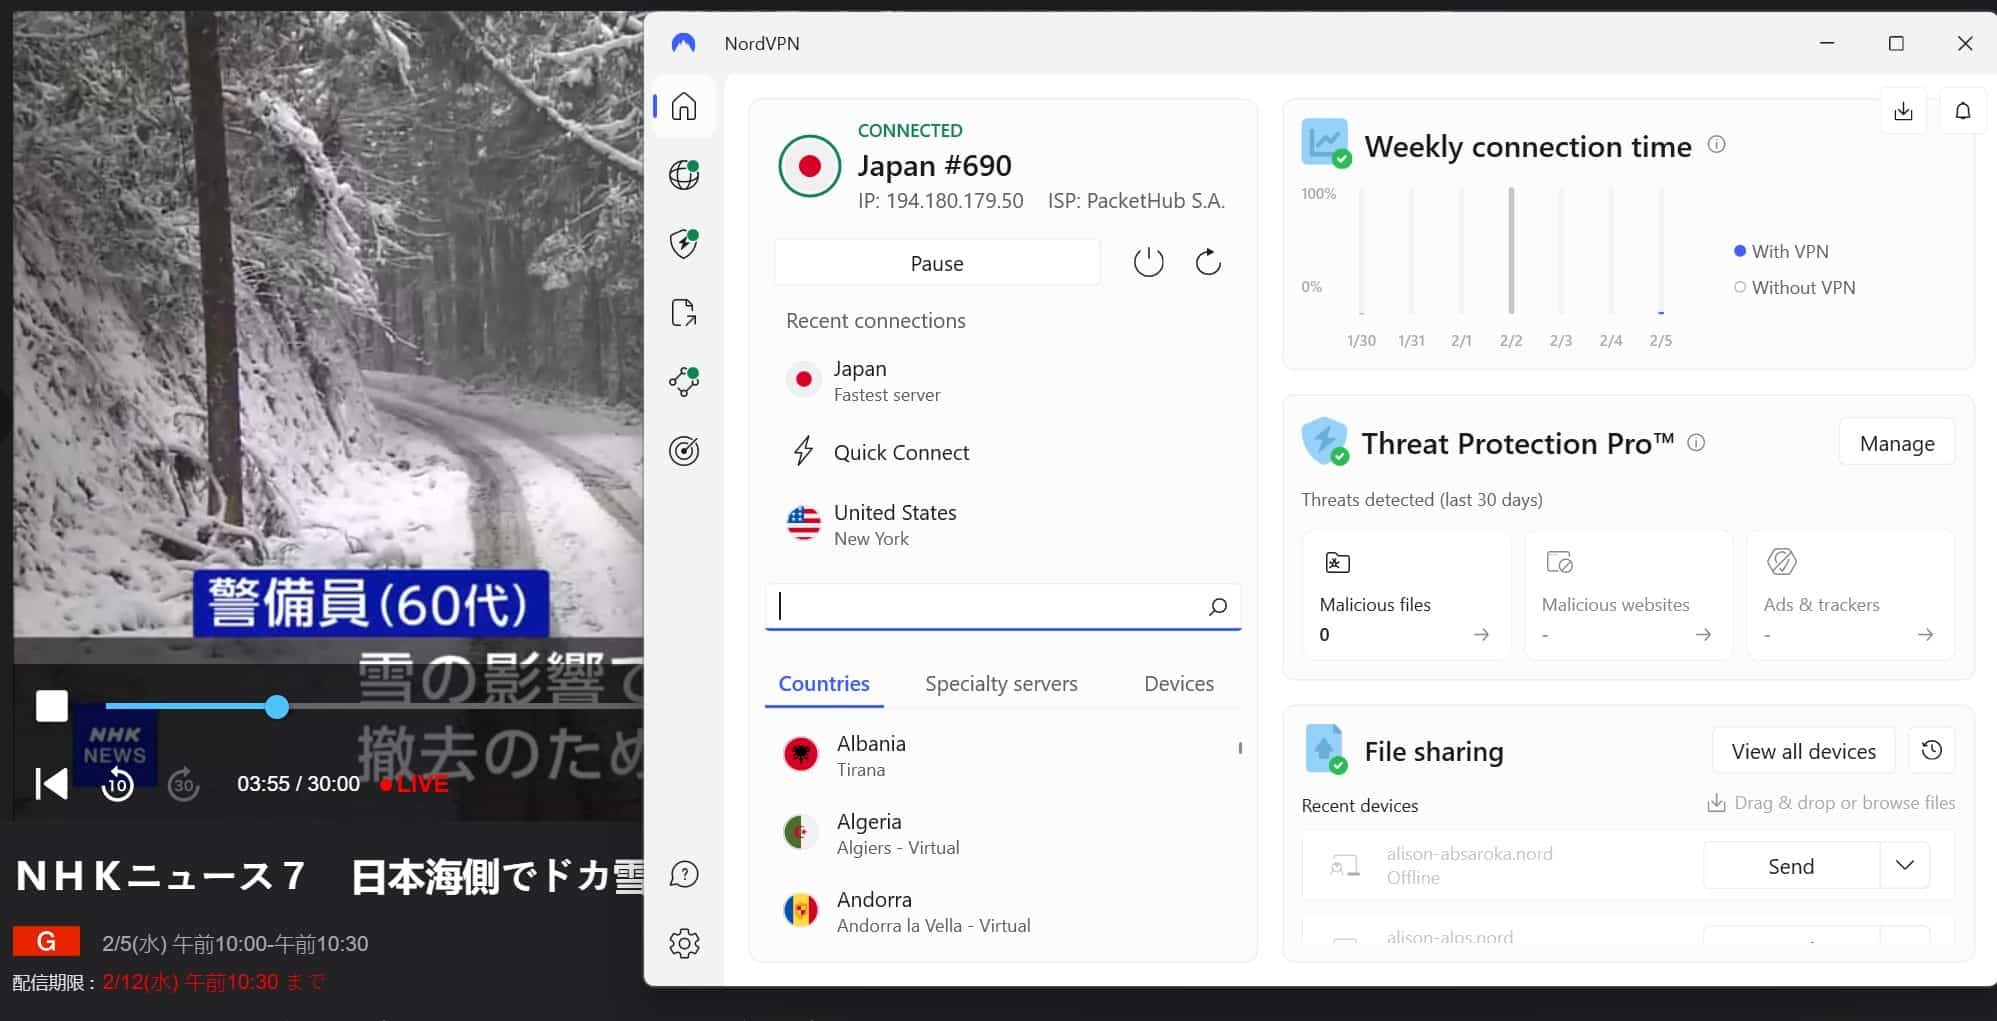1997x1021 pixels.
Task: Click the reconnect refresh icon
Action: (x=1208, y=263)
